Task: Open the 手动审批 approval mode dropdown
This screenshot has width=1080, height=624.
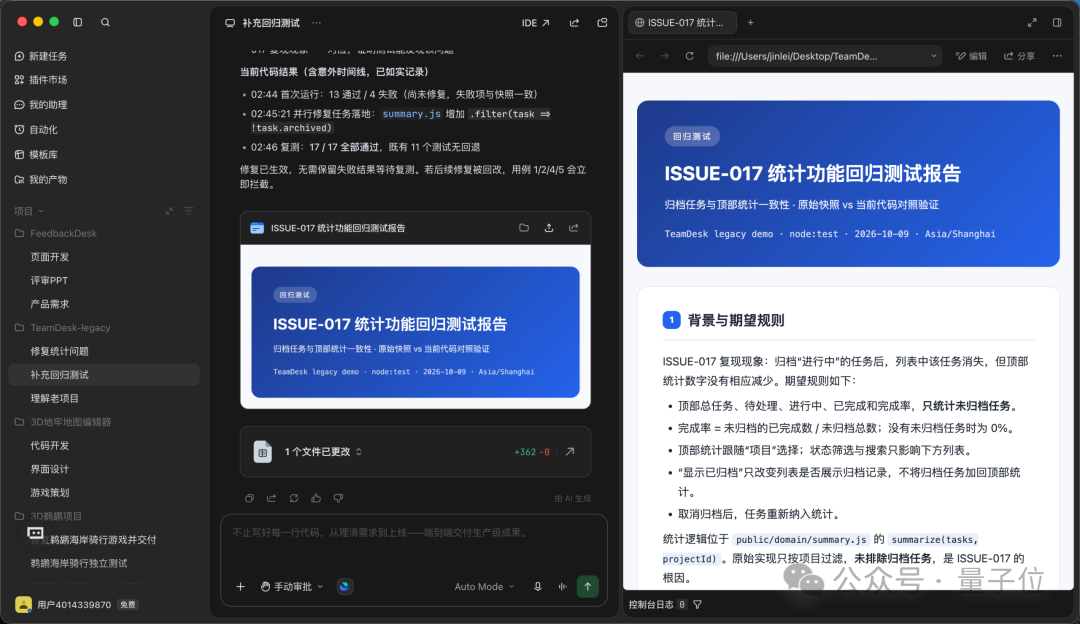Action: pyautogui.click(x=292, y=587)
